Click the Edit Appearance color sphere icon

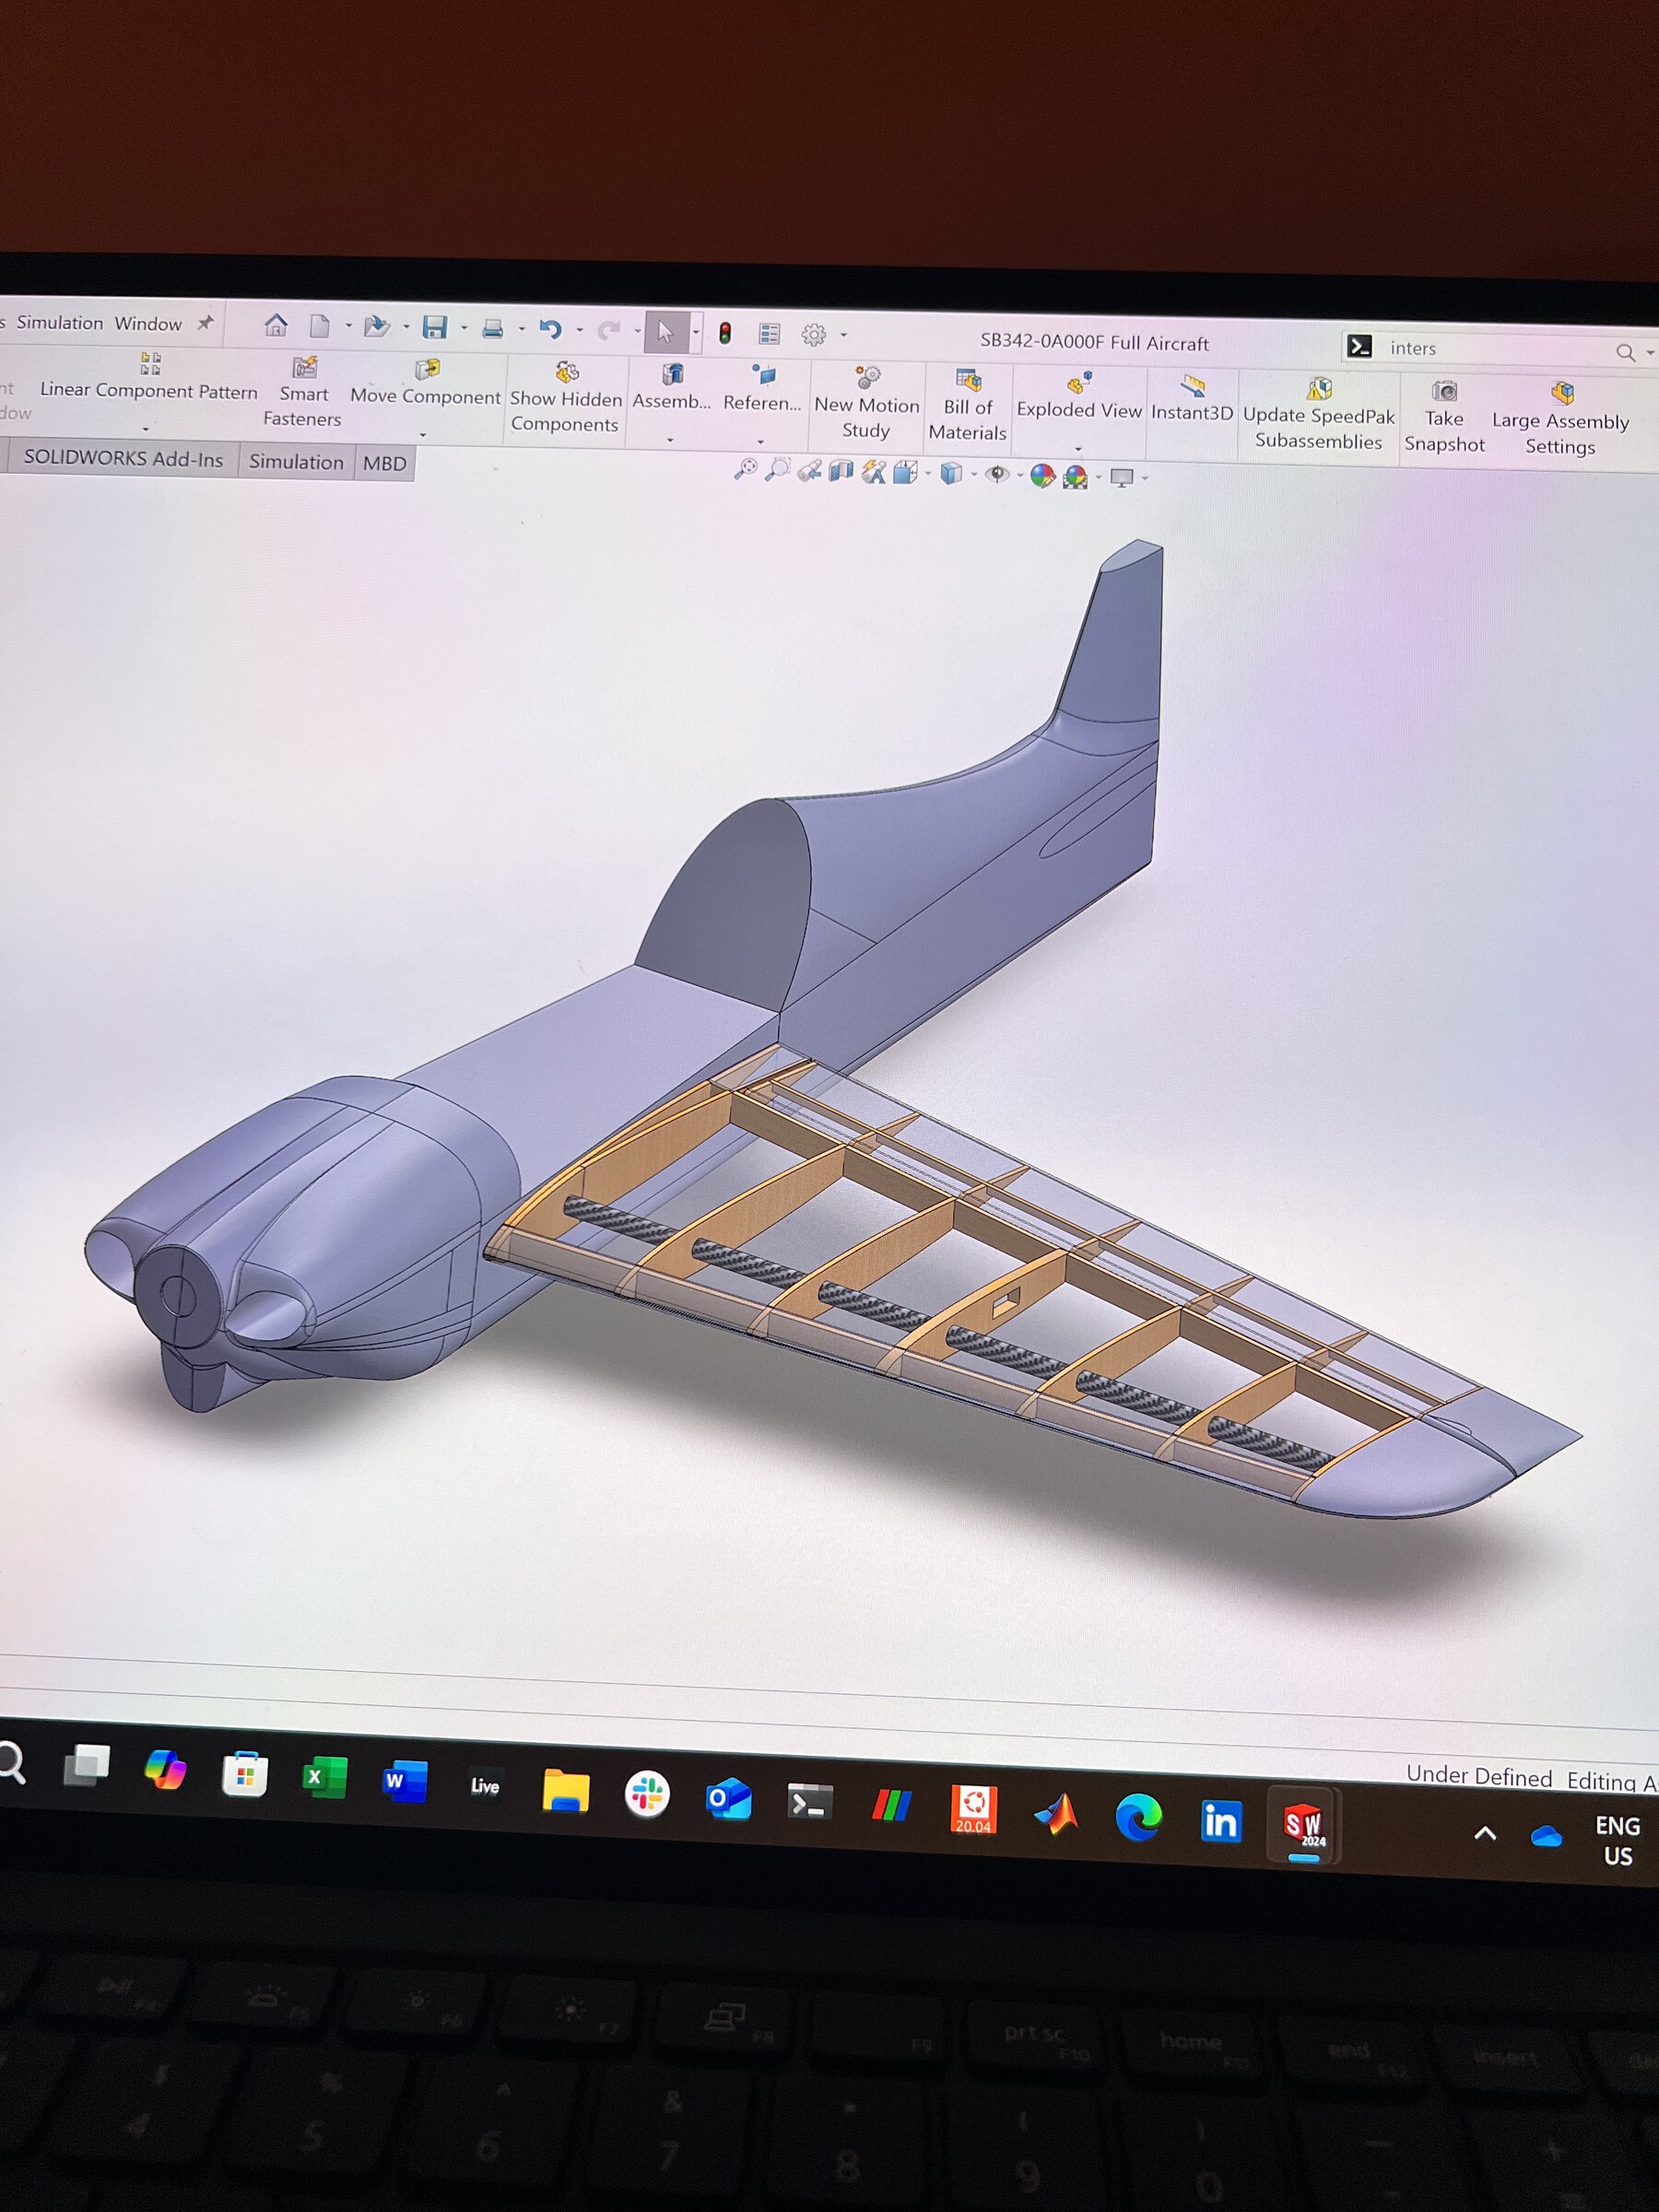click(1042, 476)
